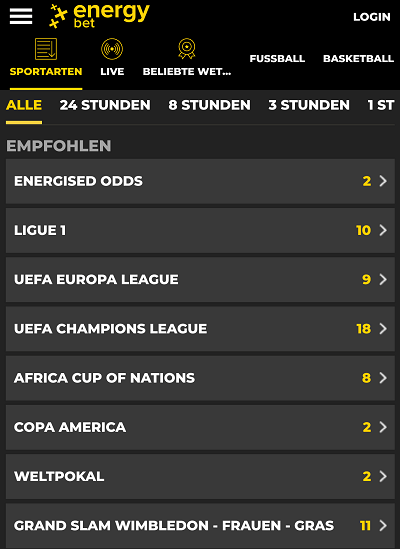Expand the Energised Odds chevron
The width and height of the screenshot is (400, 549).
(x=383, y=181)
